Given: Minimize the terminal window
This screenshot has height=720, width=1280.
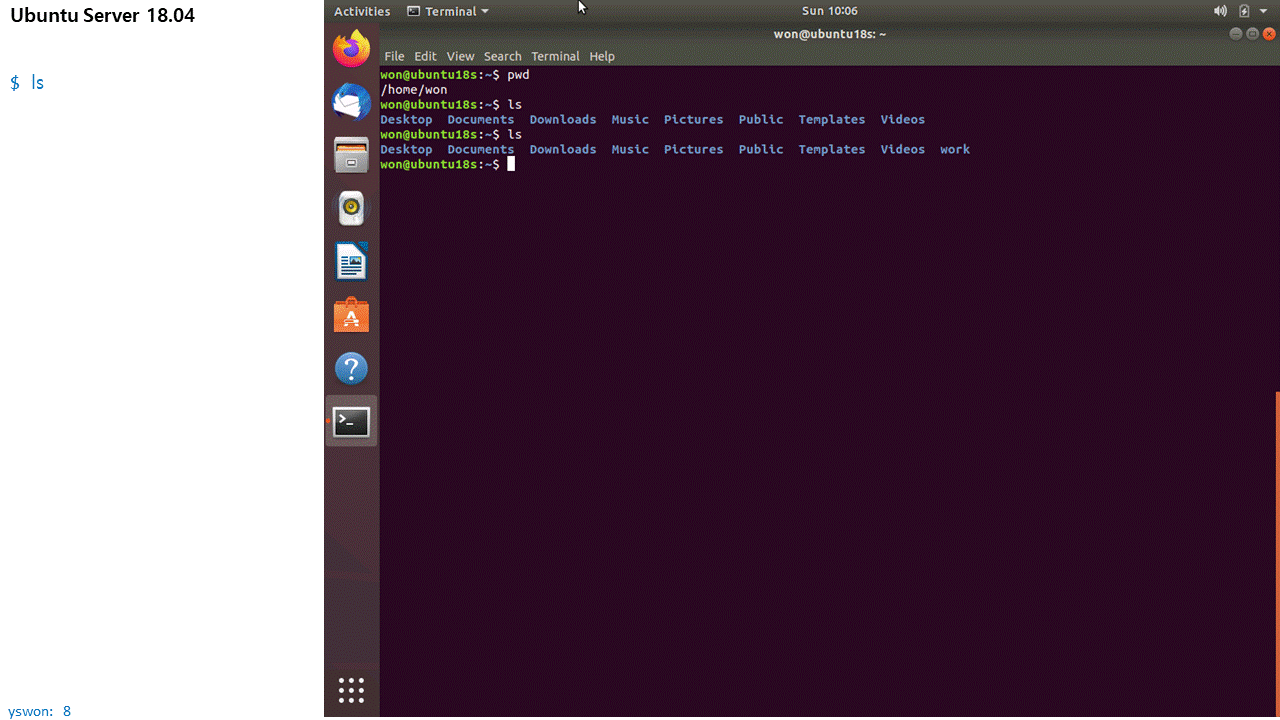Looking at the screenshot, I should [1236, 34].
